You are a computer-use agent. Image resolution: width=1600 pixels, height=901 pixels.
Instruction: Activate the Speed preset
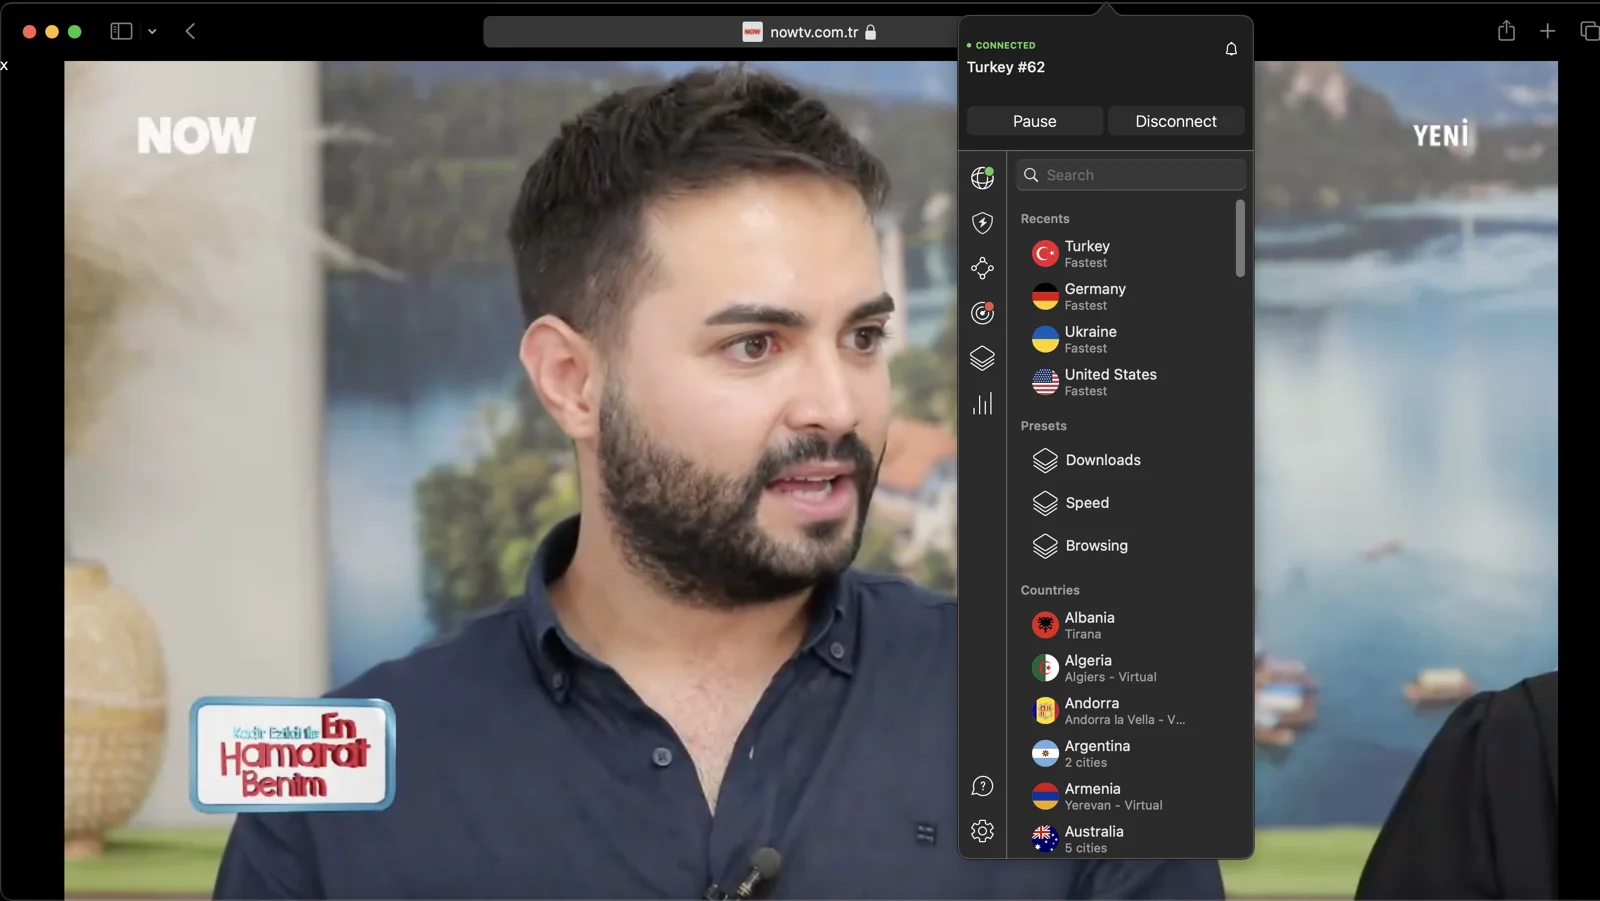(1086, 503)
